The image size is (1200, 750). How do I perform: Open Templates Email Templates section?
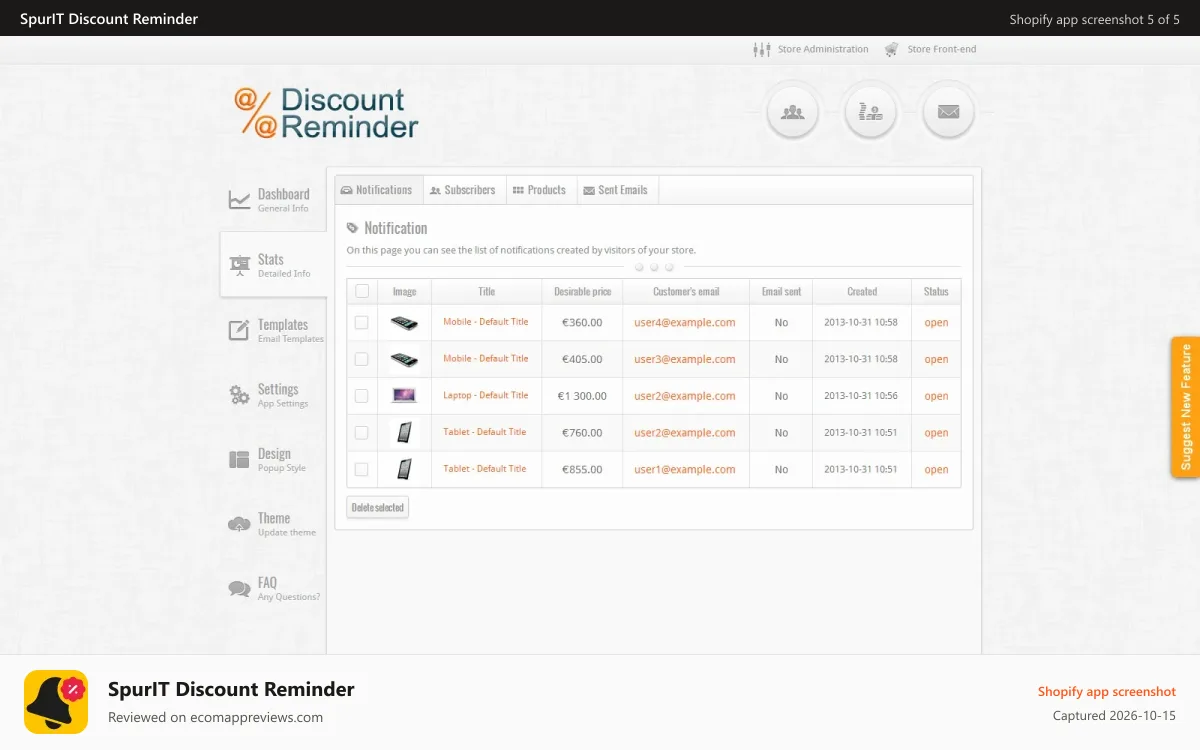click(273, 330)
